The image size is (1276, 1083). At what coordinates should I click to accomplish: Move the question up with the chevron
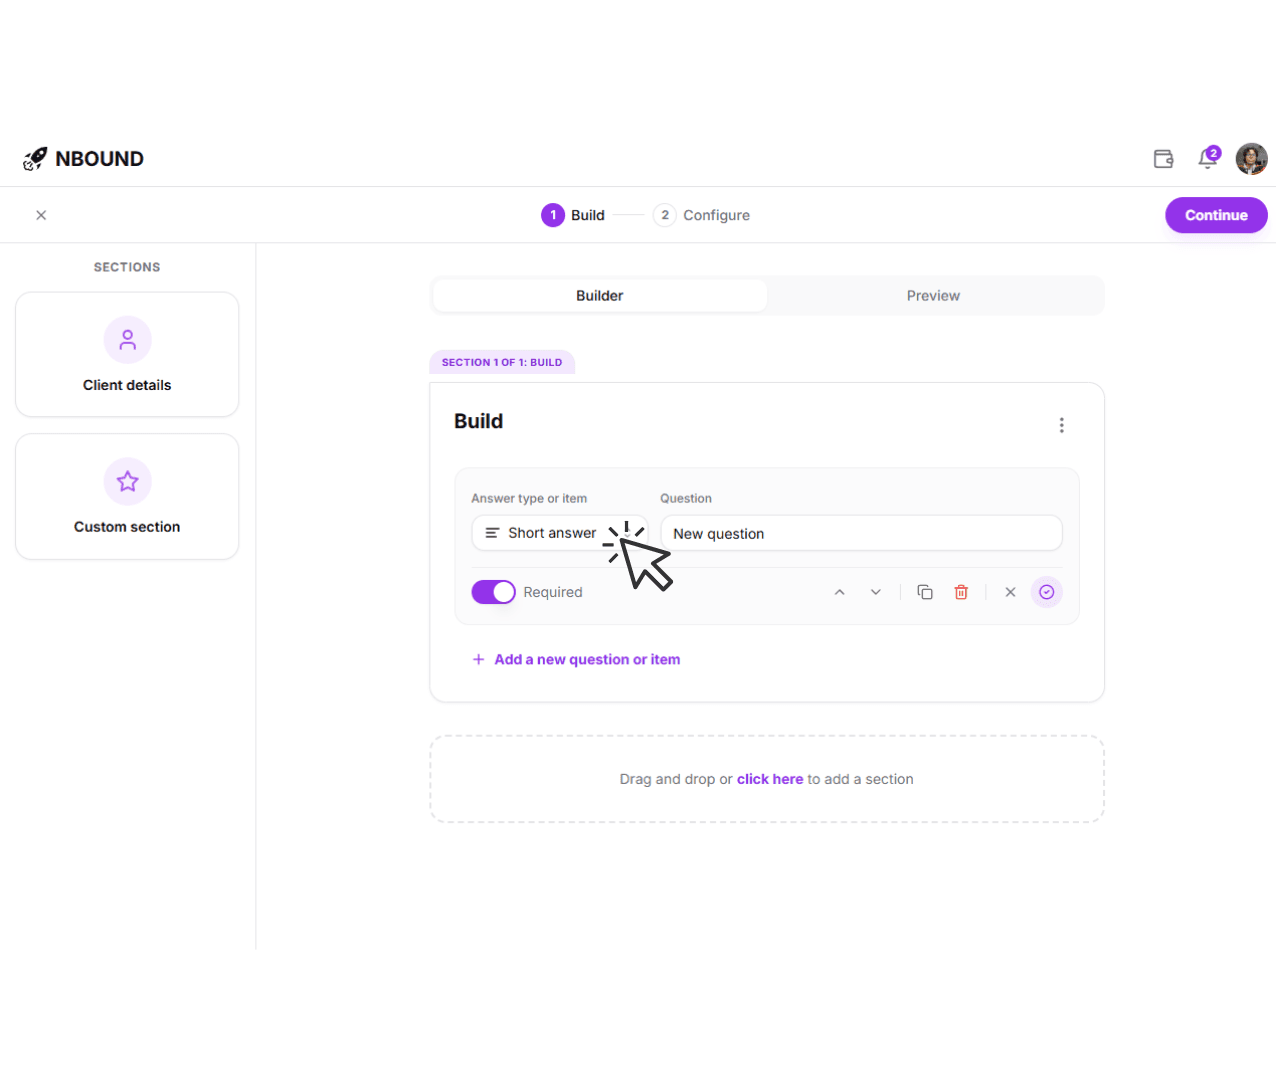point(839,591)
